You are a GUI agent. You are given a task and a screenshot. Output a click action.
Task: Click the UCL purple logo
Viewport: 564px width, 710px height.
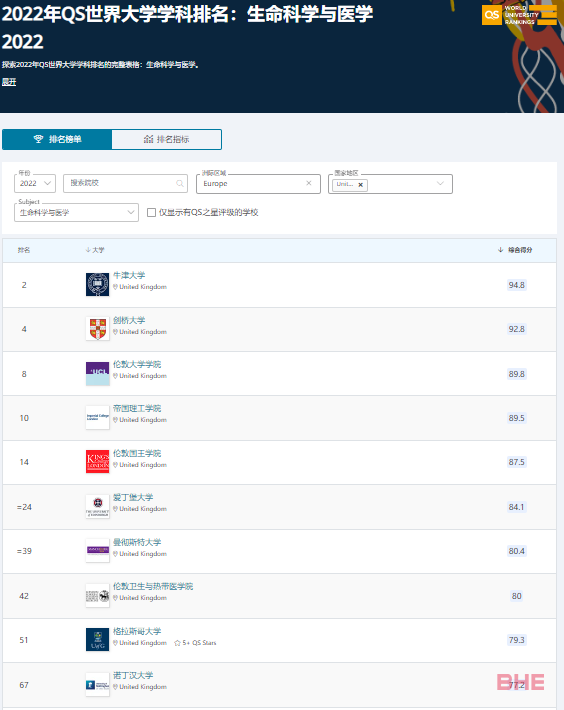click(x=98, y=374)
